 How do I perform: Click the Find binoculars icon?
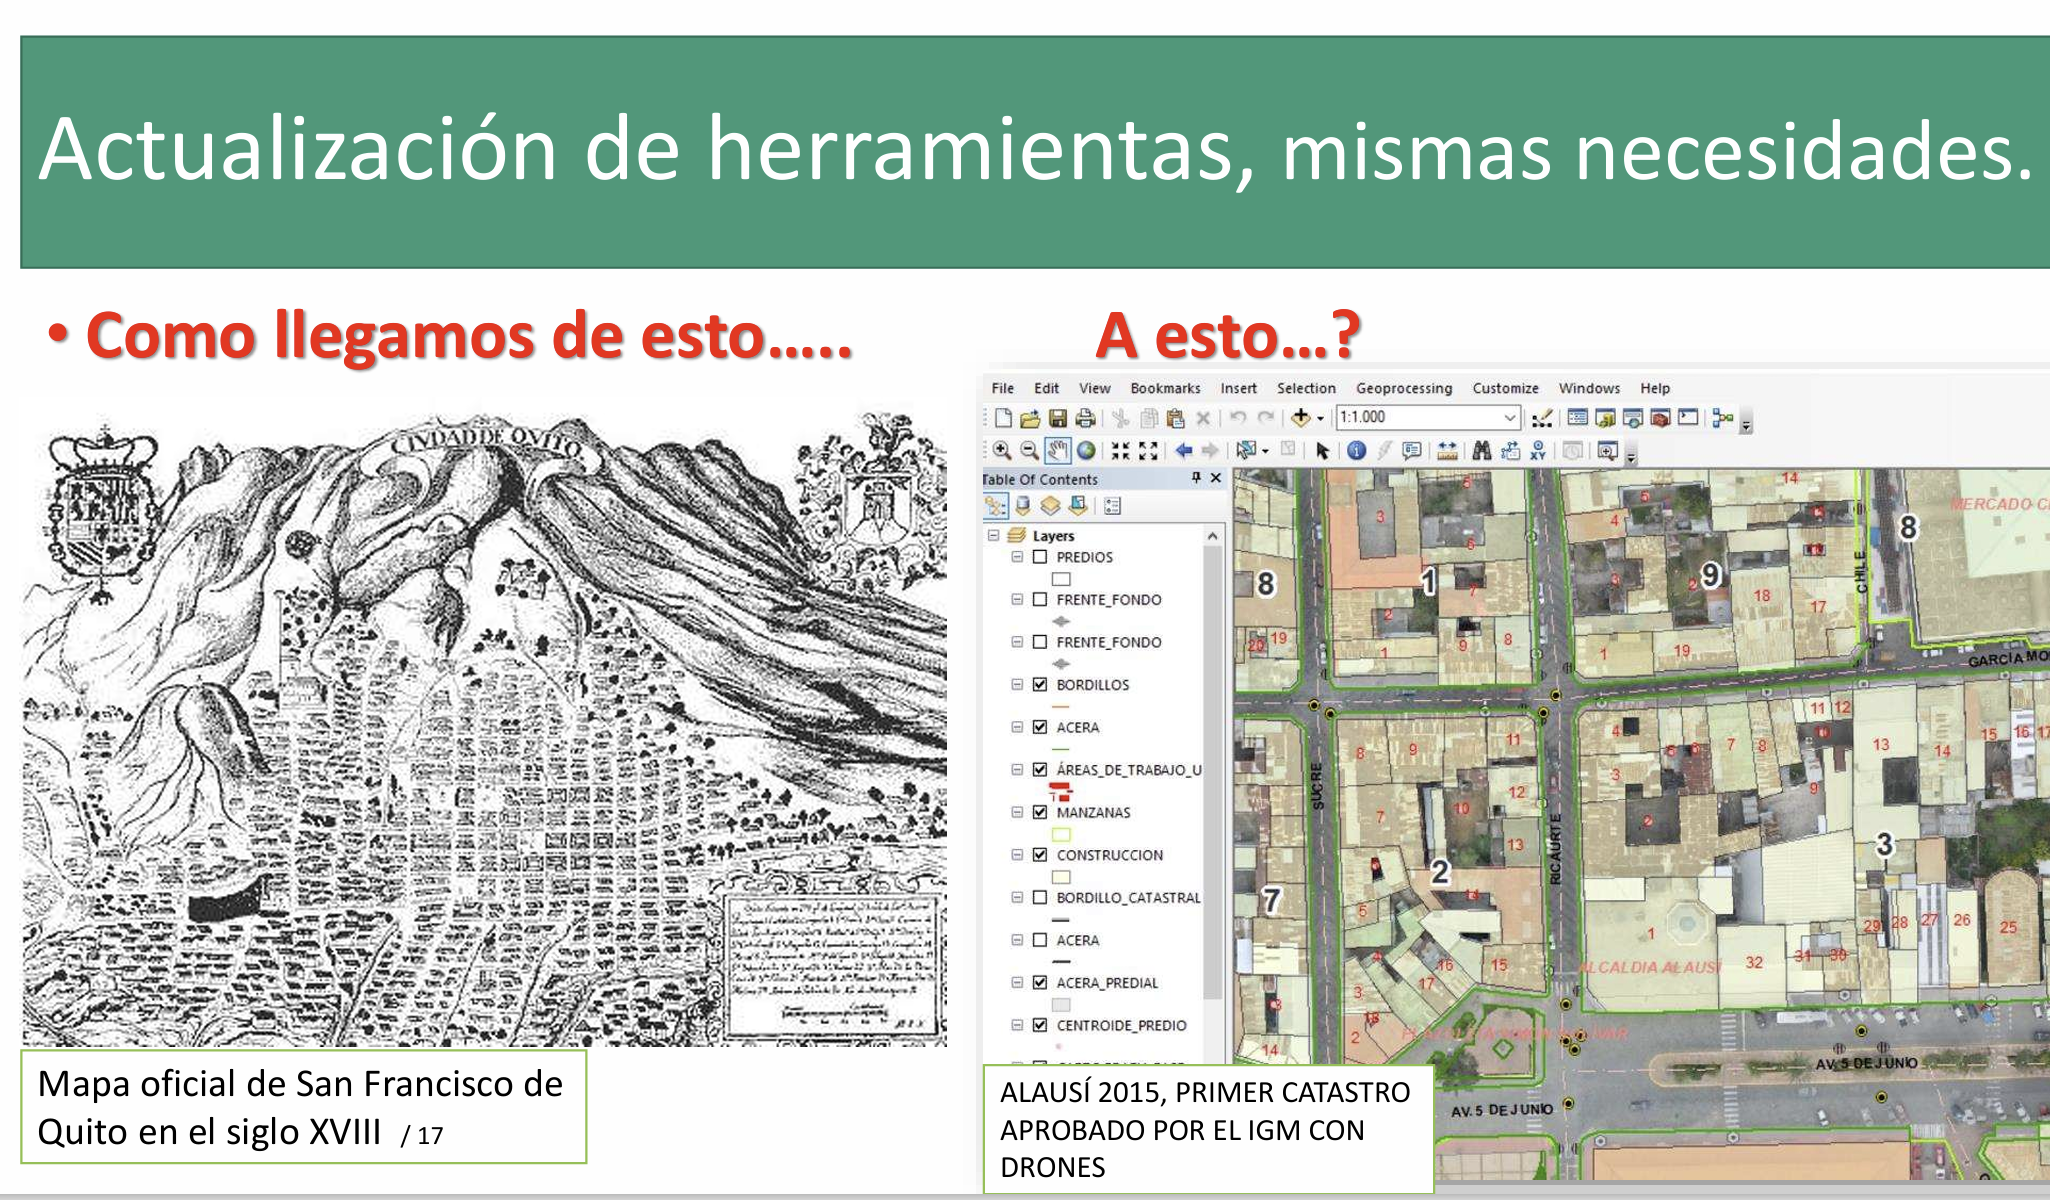(1482, 451)
